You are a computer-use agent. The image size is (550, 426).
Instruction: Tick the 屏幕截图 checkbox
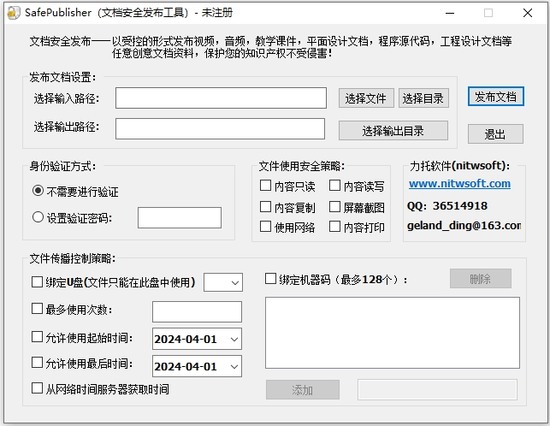coord(335,207)
